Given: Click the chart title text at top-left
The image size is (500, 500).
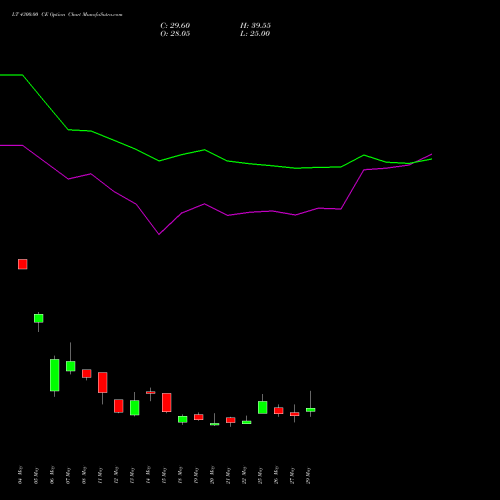Looking at the screenshot, I should (67, 15).
